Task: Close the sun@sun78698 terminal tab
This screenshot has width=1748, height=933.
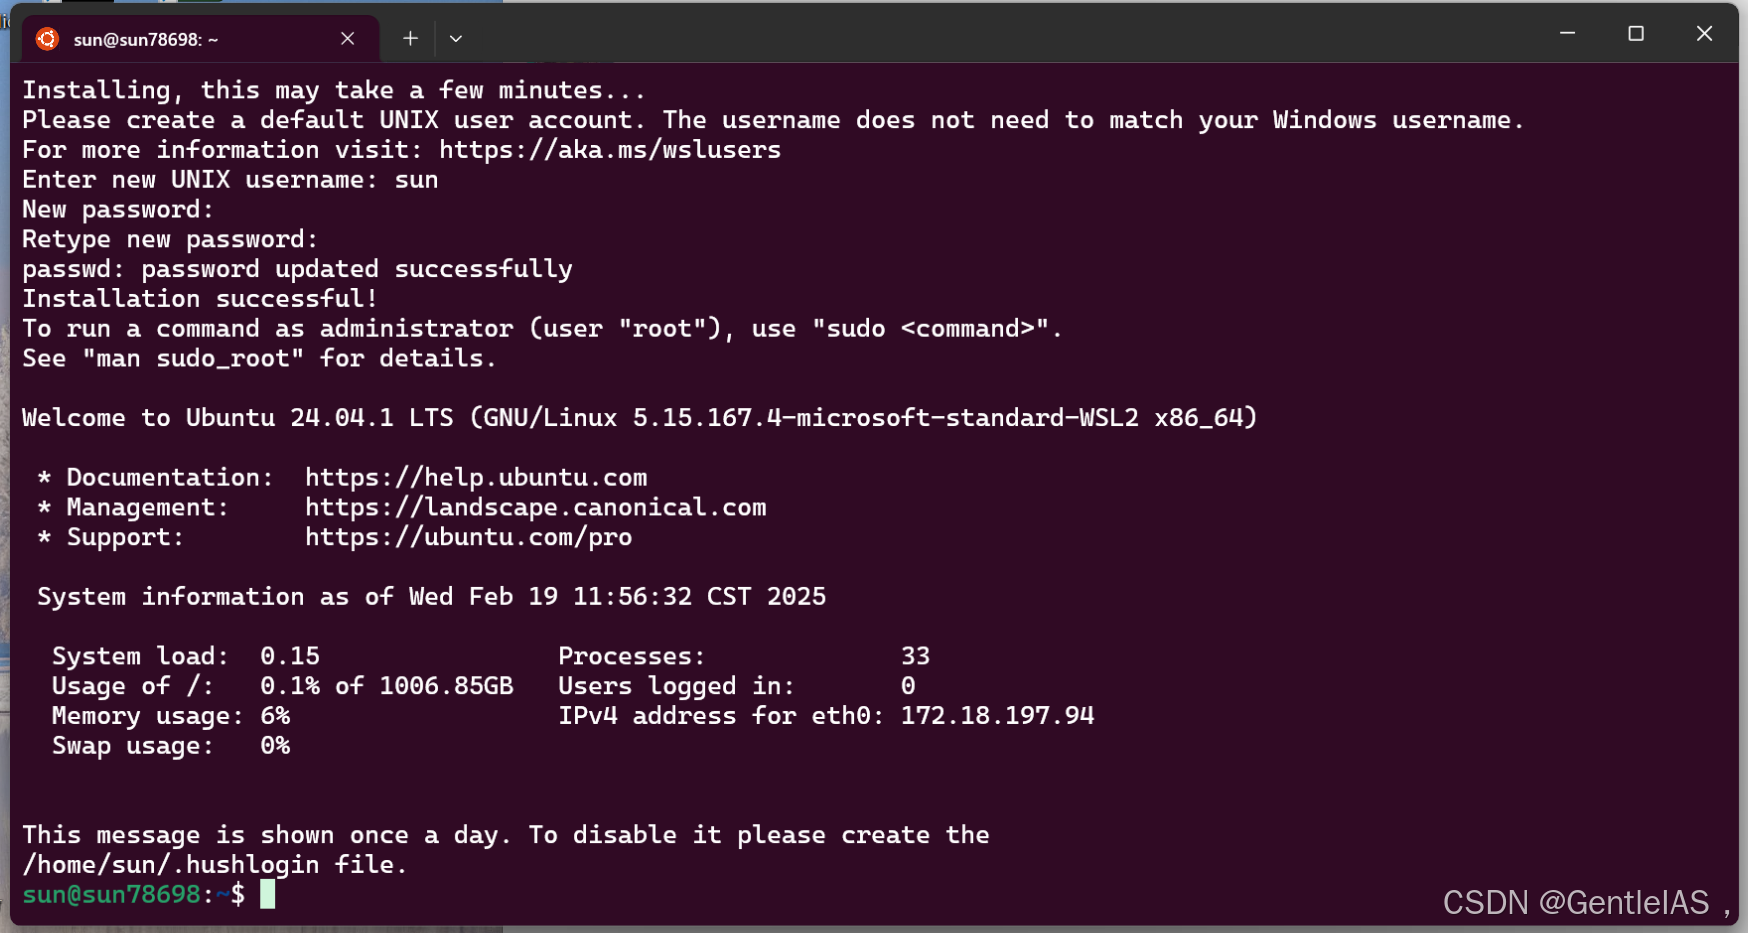Action: [347, 38]
